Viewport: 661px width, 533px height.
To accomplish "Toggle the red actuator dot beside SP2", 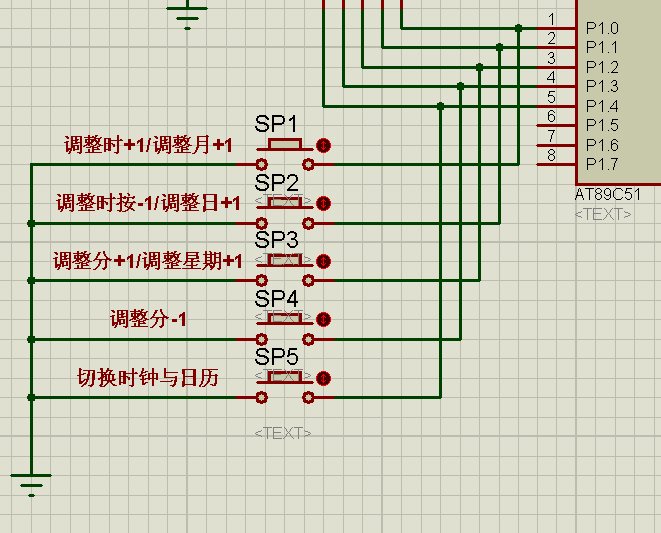I will click(x=323, y=203).
